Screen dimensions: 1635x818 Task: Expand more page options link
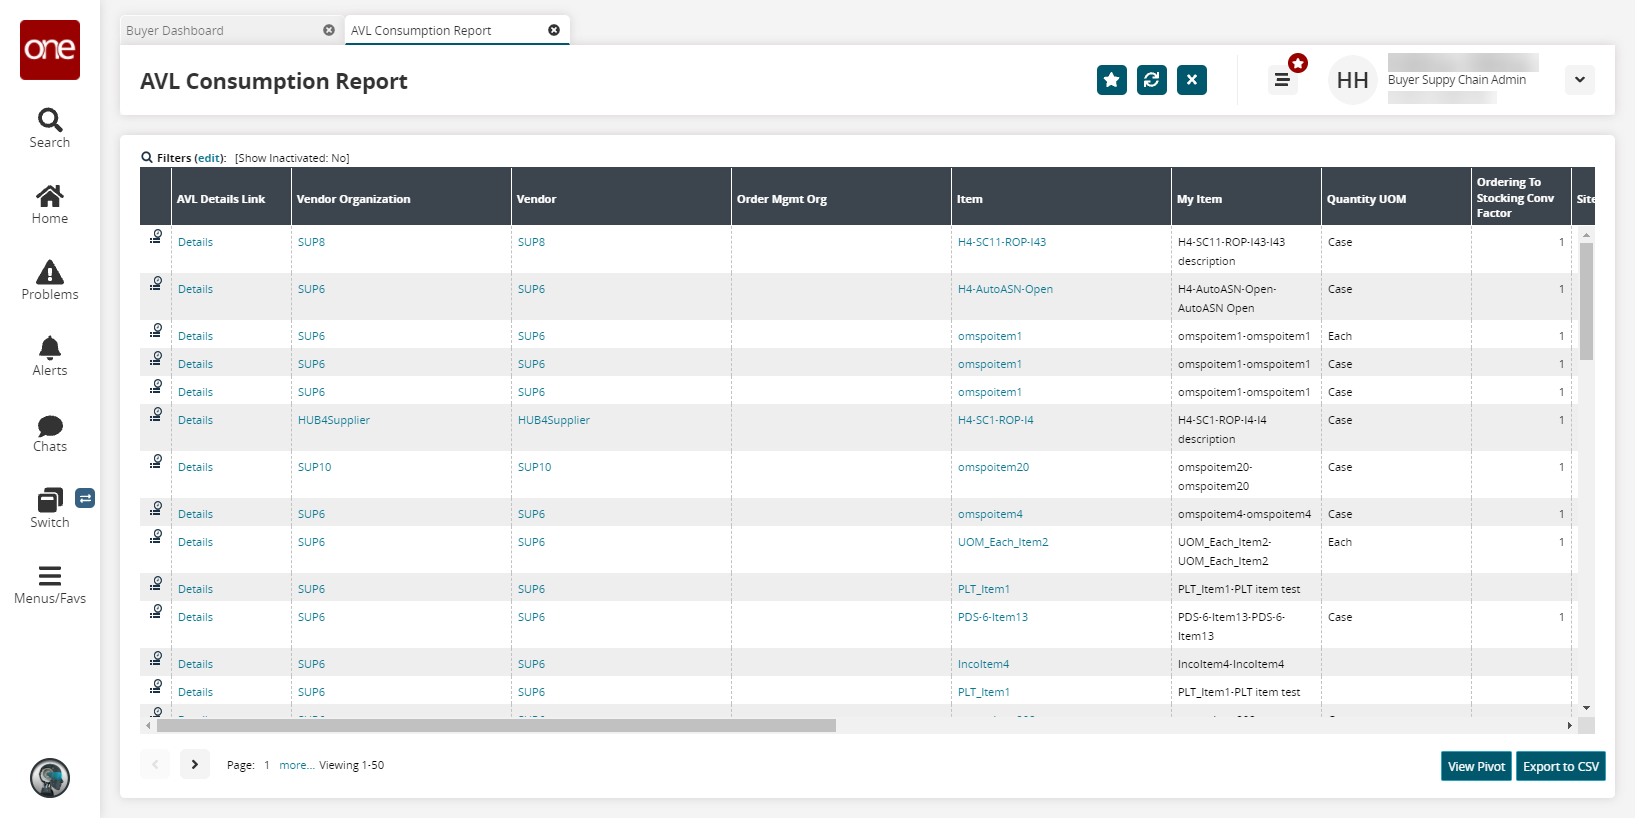coord(296,766)
